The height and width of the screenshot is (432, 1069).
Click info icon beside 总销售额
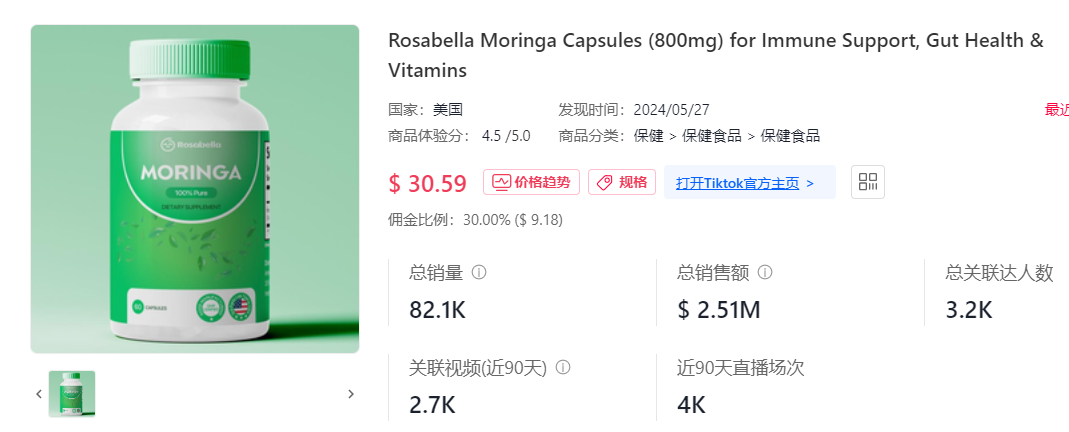765,272
